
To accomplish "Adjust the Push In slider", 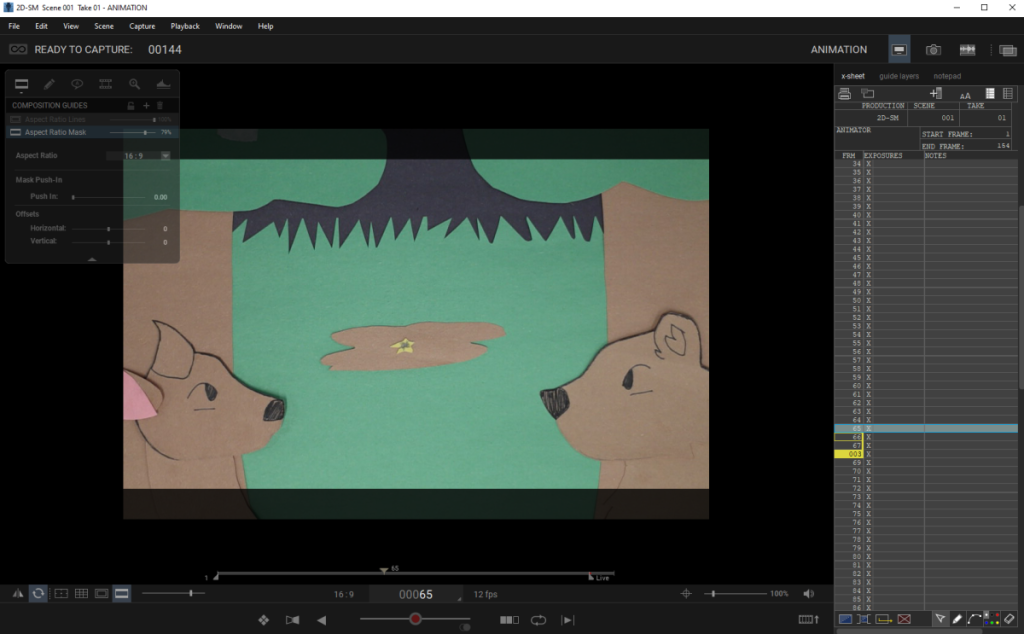I will click(108, 197).
